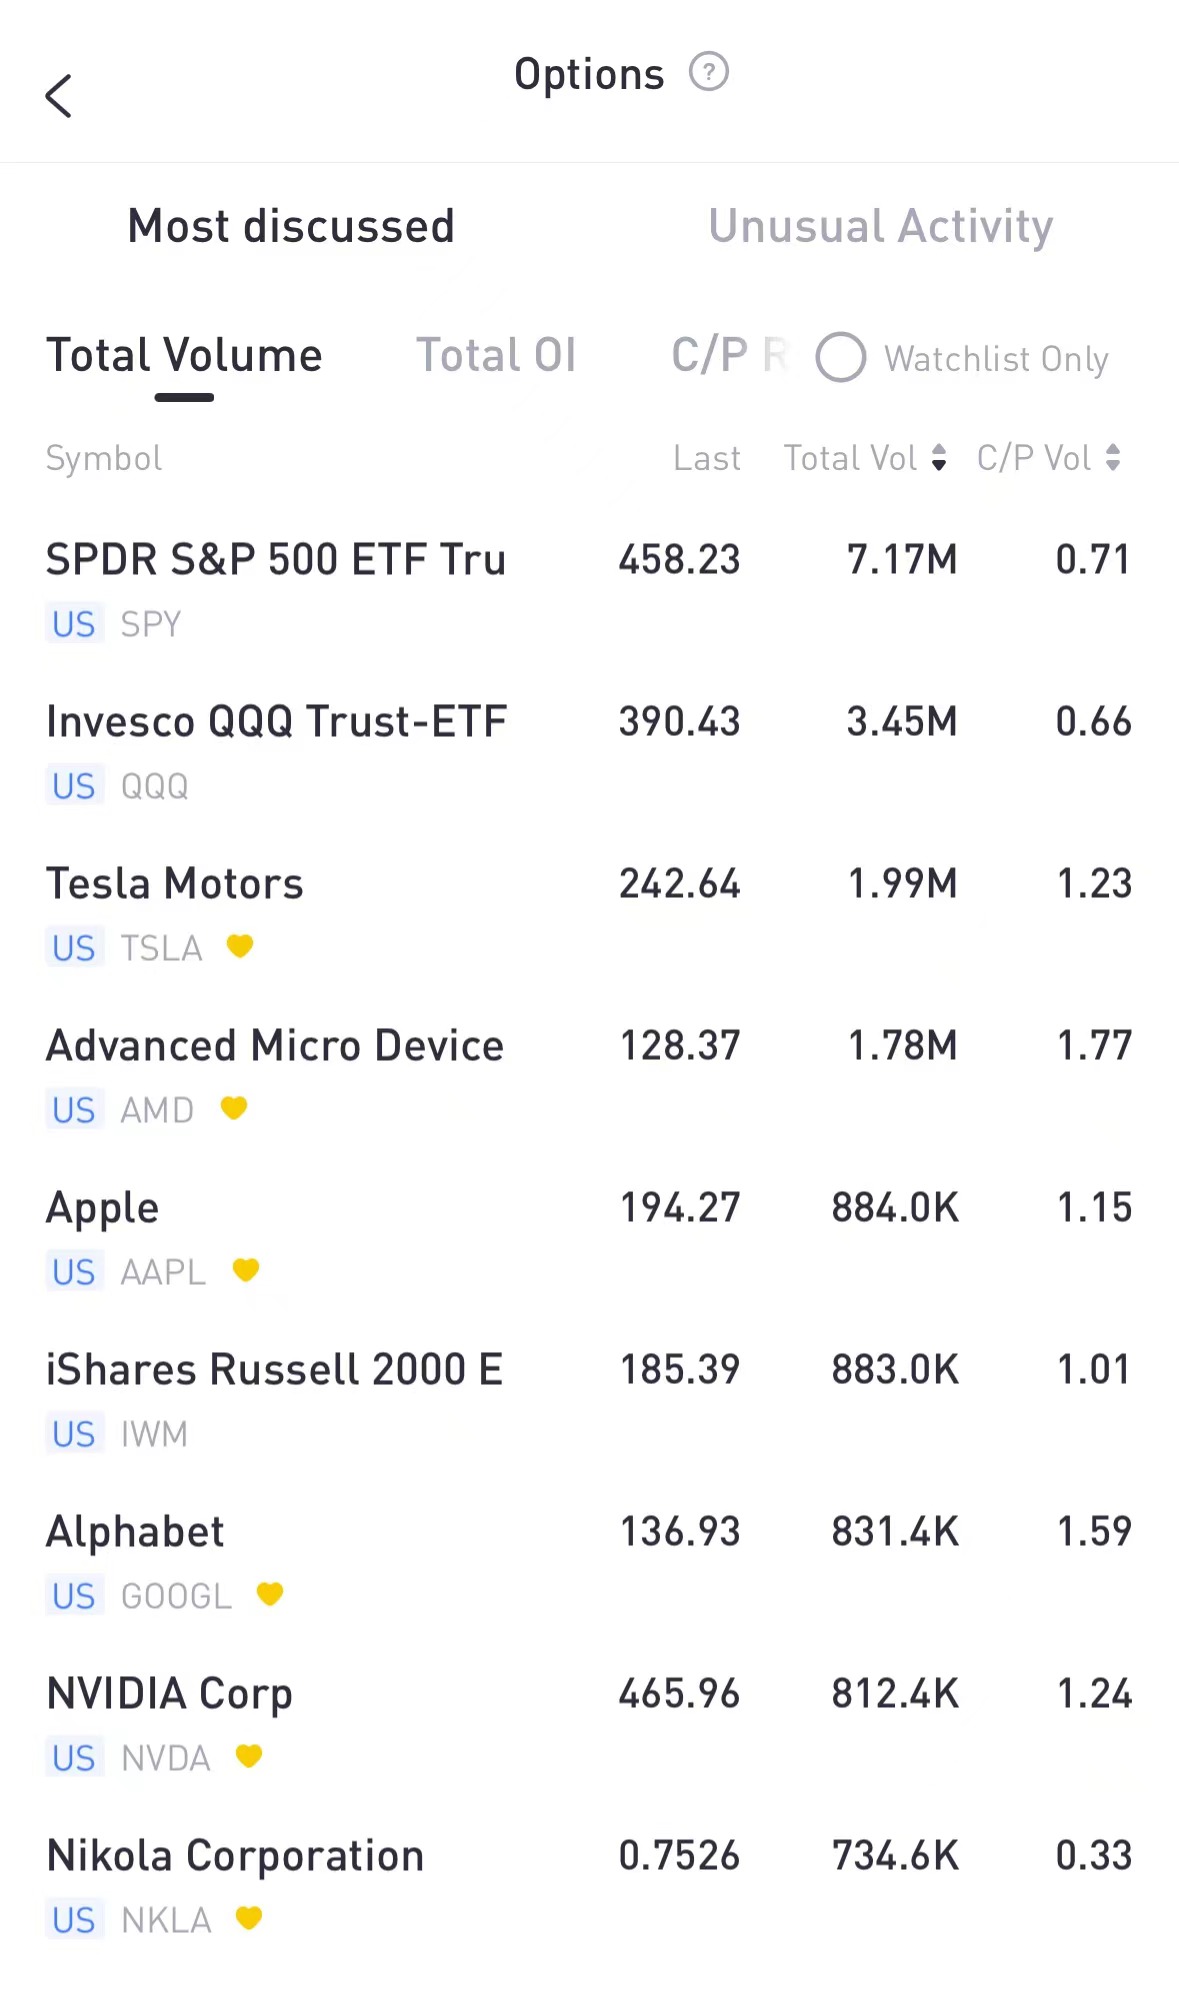Sort by Total Vol column arrows
1179x1991 pixels.
[x=938, y=458]
